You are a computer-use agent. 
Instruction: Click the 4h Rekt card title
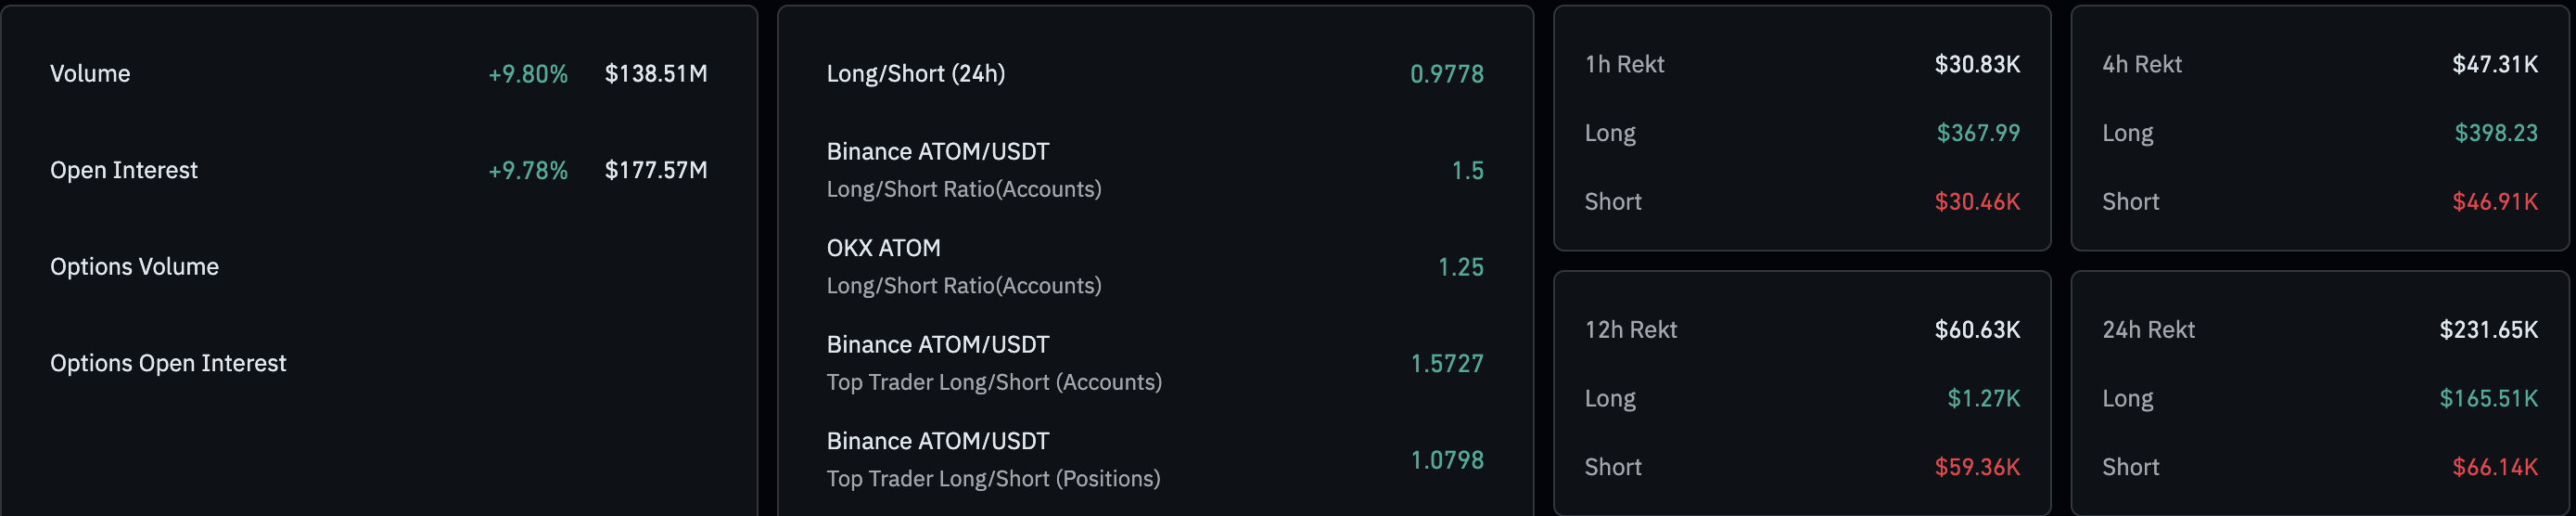[x=2141, y=65]
